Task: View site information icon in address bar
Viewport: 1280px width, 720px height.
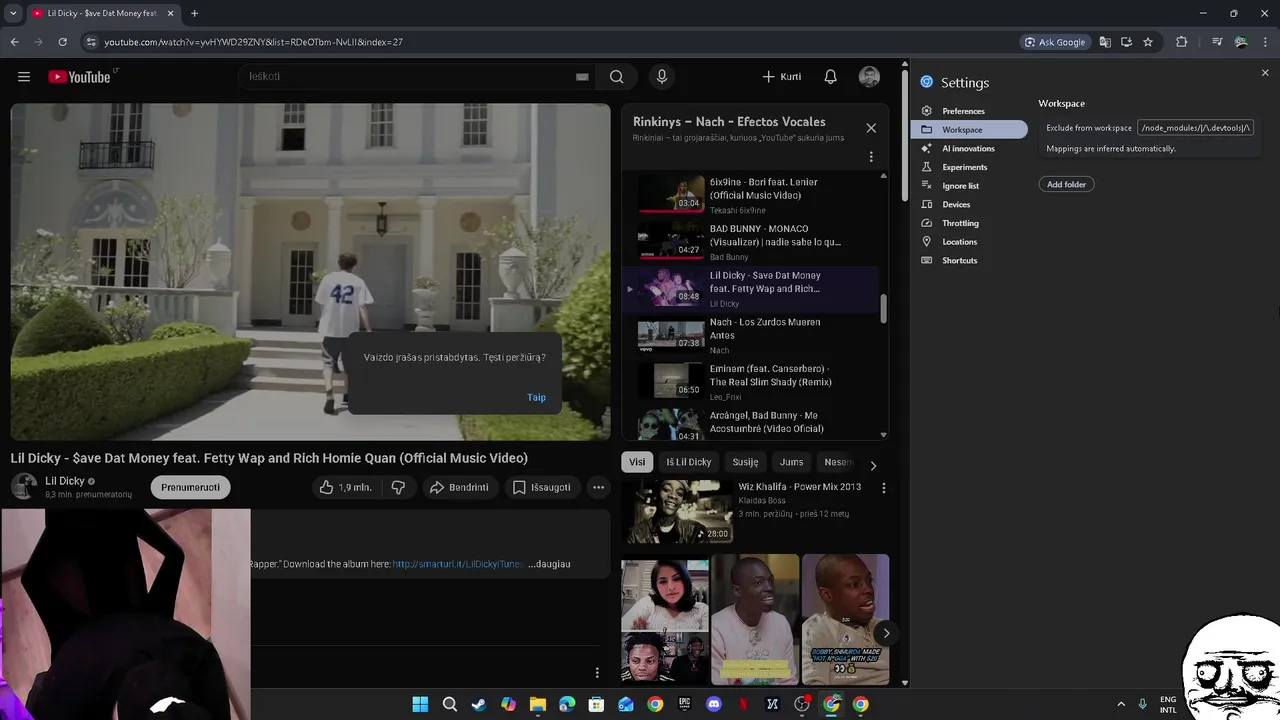Action: [91, 42]
